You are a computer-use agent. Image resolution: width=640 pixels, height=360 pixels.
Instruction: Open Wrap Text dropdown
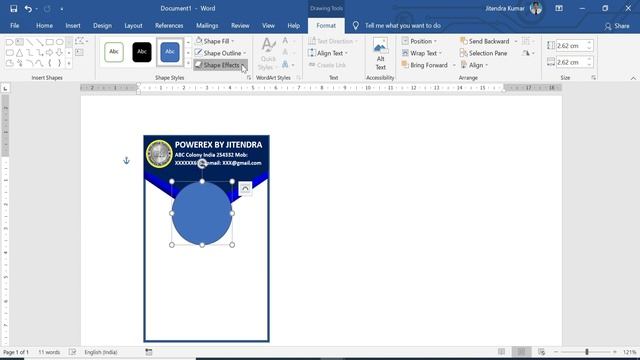(x=422, y=53)
